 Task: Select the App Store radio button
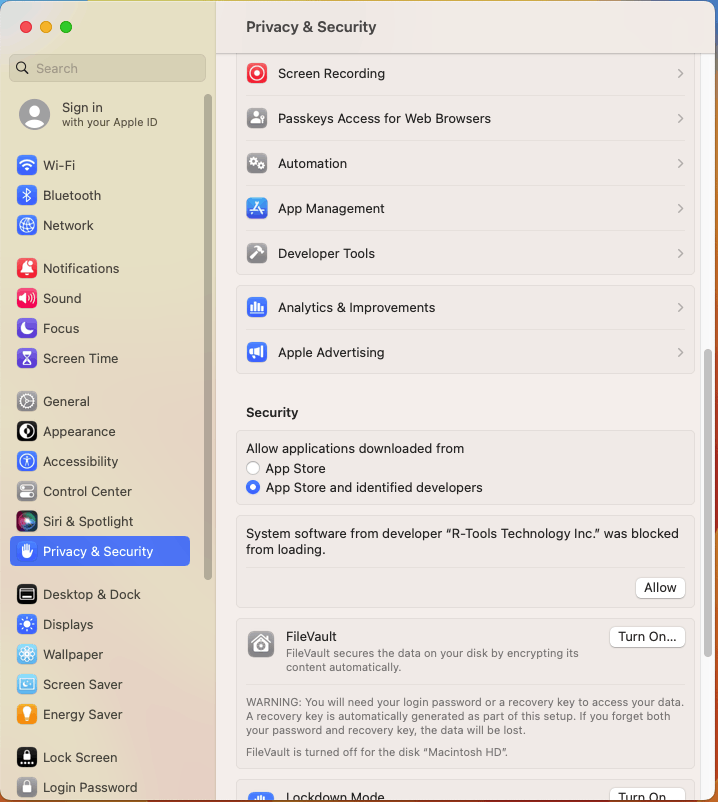[x=253, y=468]
